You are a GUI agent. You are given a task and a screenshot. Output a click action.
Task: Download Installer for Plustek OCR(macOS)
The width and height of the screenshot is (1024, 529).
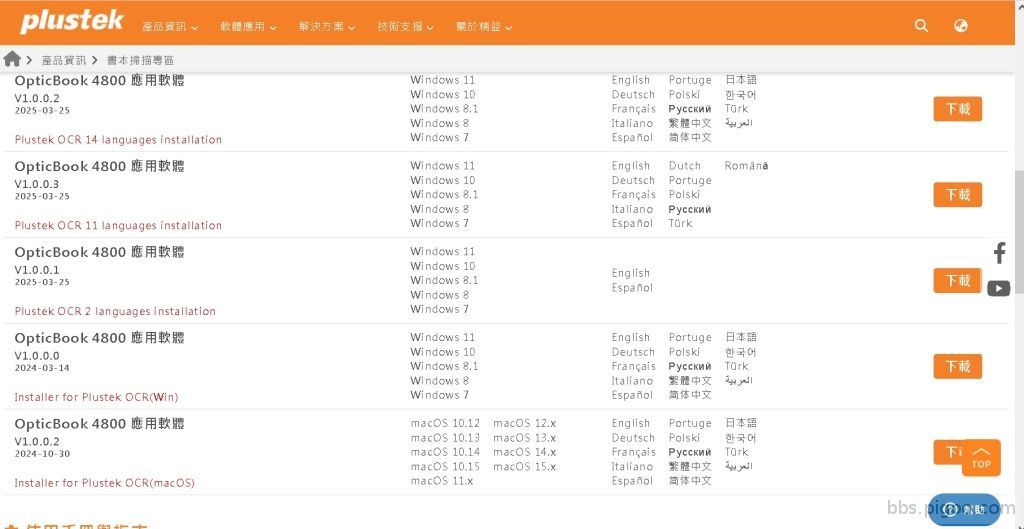(x=948, y=452)
